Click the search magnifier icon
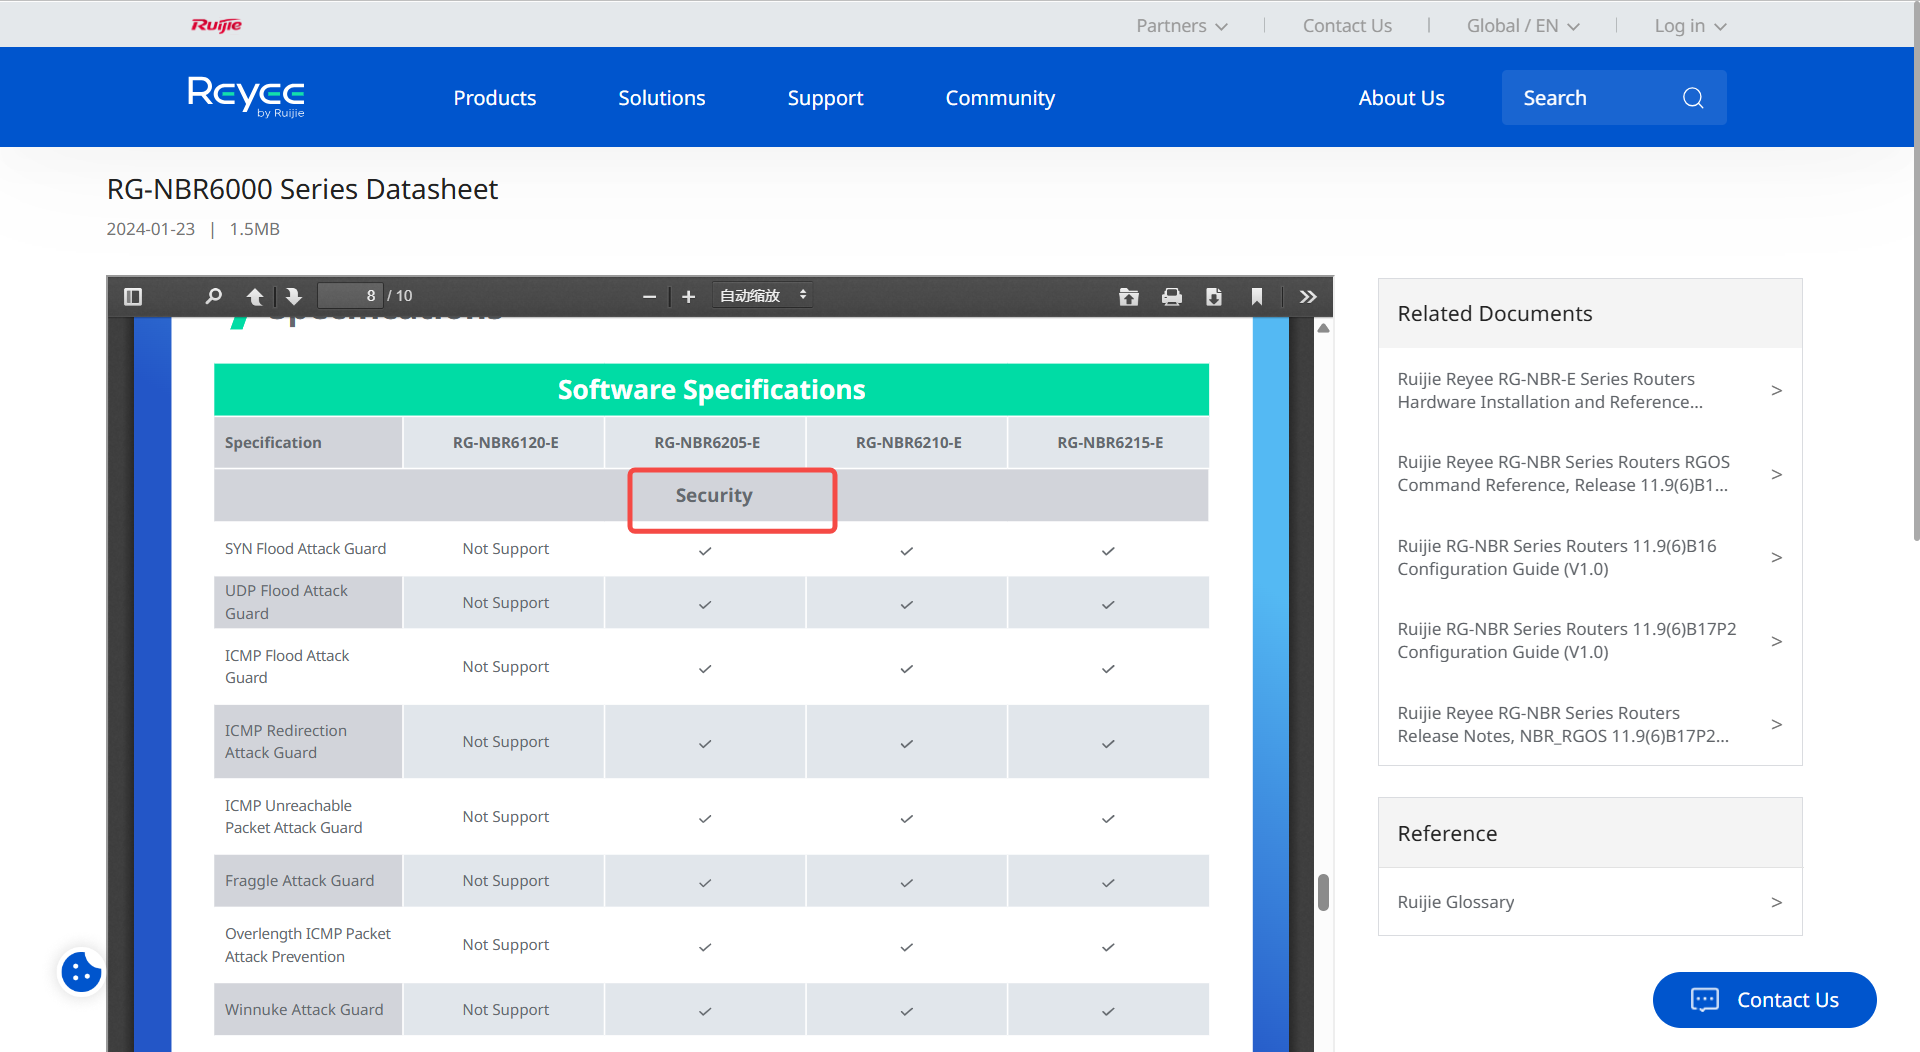Viewport: 1920px width, 1052px height. [x=1693, y=98]
